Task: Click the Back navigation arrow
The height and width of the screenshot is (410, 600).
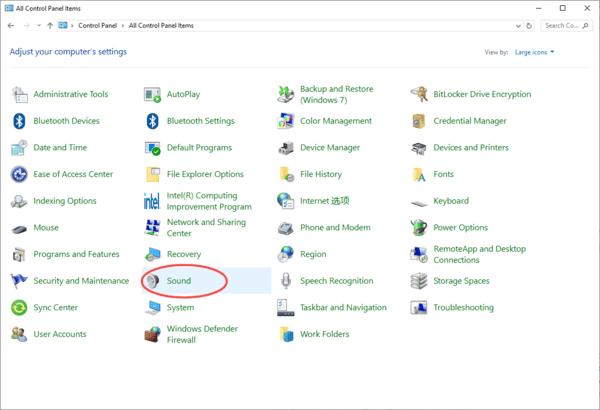Action: click(x=11, y=26)
